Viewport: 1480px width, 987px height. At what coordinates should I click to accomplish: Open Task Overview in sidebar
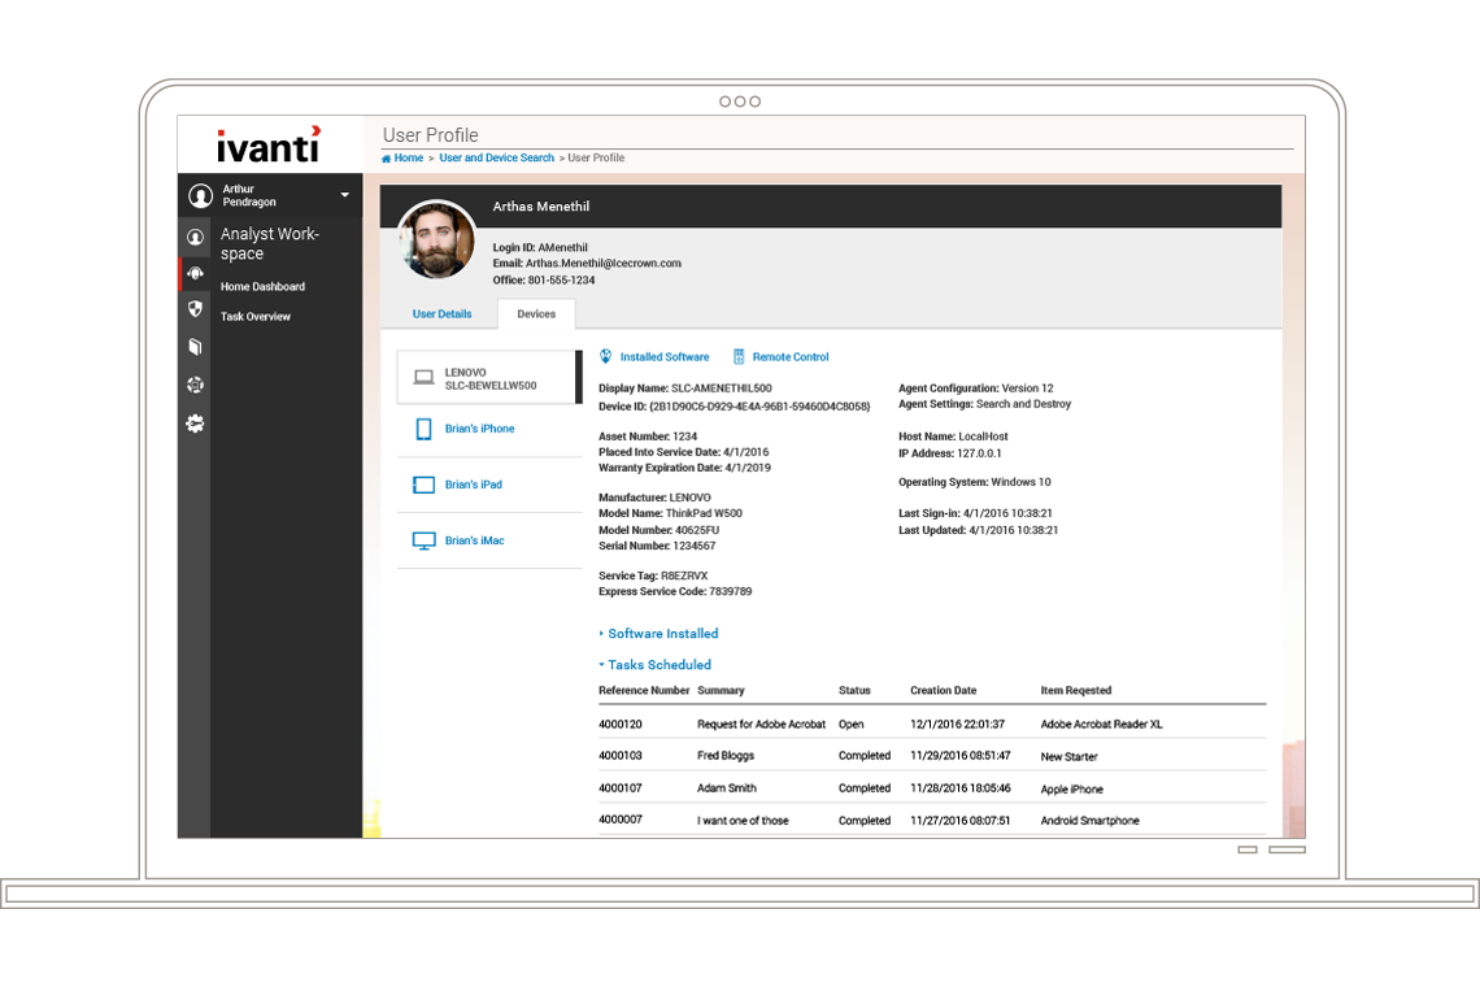click(256, 317)
